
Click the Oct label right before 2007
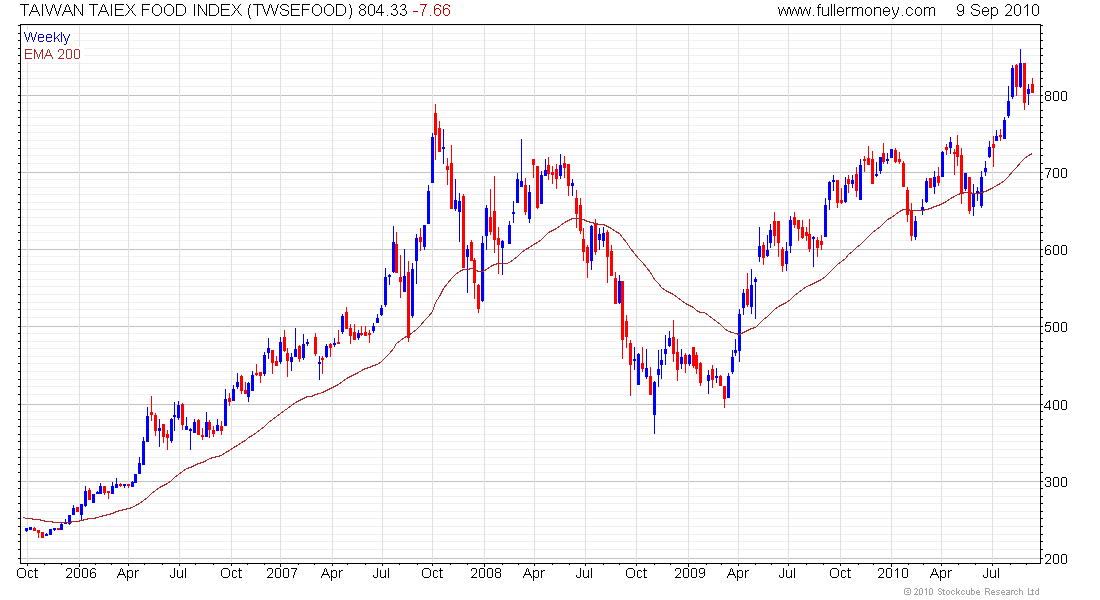pos(231,573)
